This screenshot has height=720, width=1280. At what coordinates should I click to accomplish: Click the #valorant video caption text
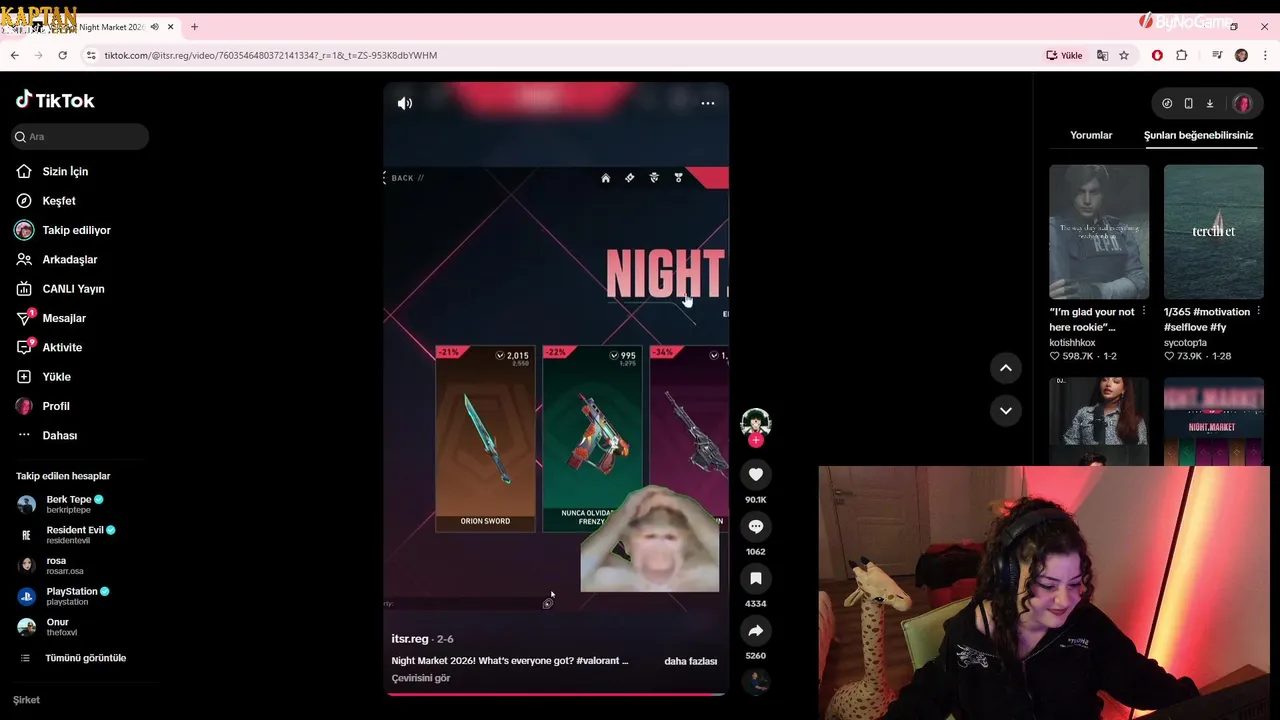pyautogui.click(x=510, y=661)
